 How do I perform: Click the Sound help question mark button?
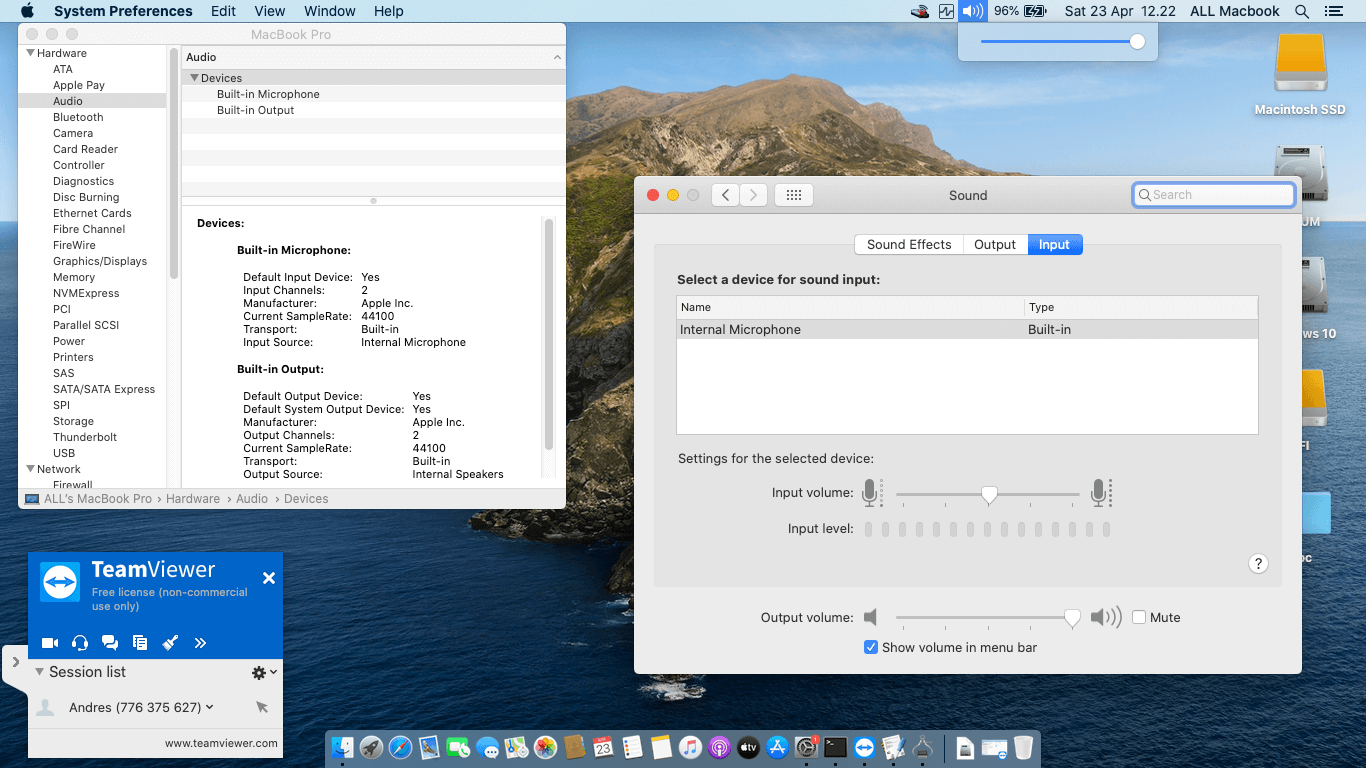[1259, 564]
